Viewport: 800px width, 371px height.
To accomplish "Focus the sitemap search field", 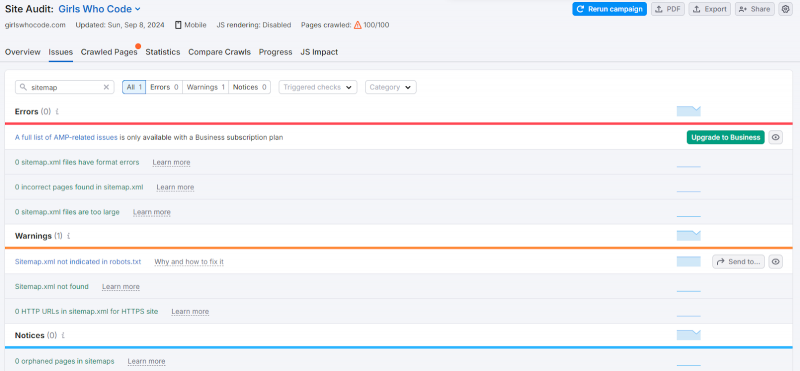I will [65, 87].
